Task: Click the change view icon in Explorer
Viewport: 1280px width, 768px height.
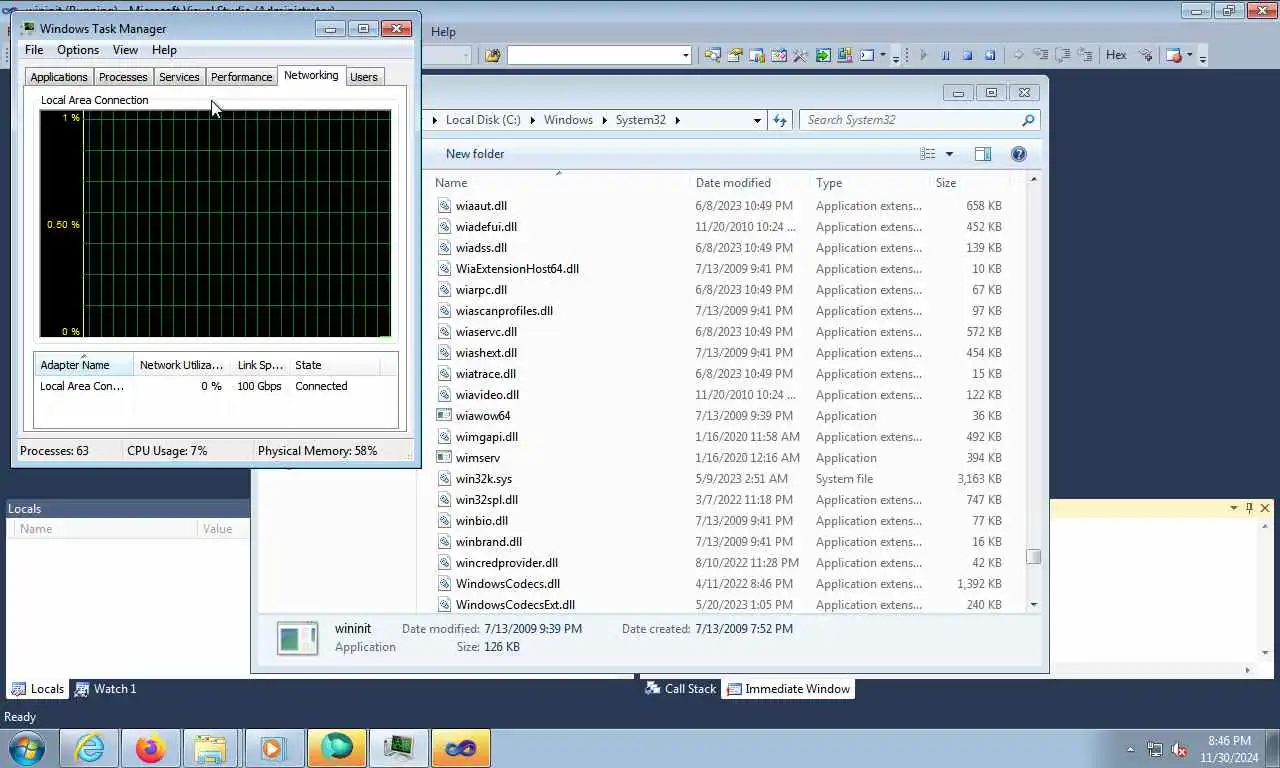Action: 928,154
